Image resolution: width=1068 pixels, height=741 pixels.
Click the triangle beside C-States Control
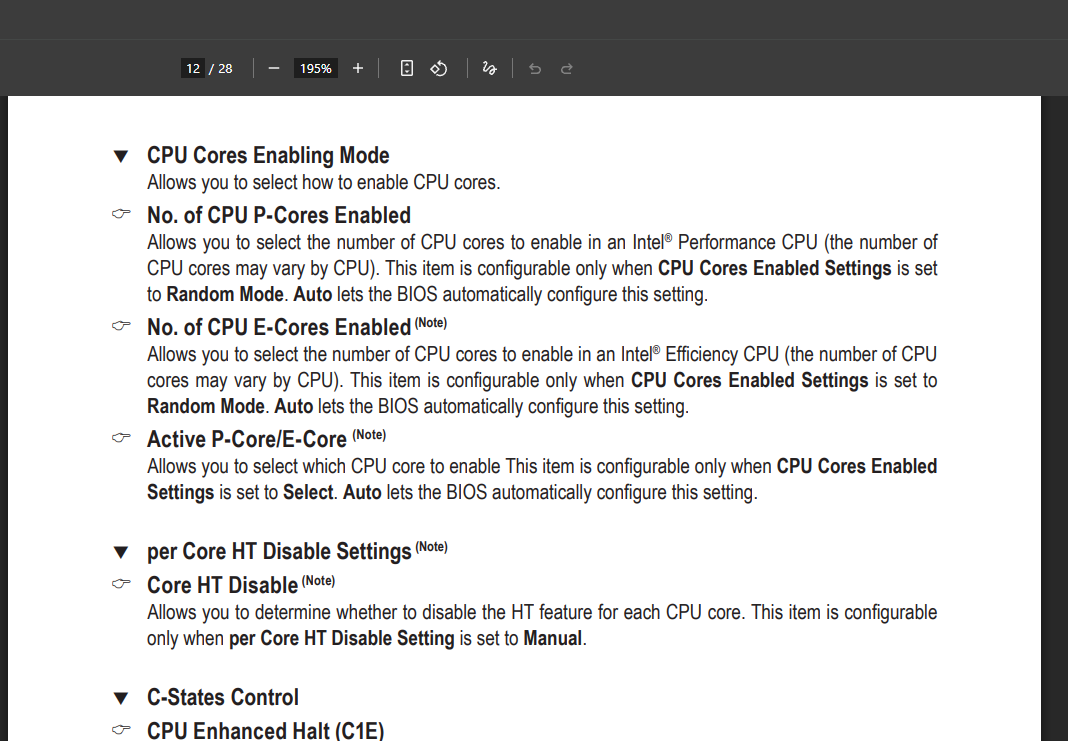pyautogui.click(x=121, y=698)
